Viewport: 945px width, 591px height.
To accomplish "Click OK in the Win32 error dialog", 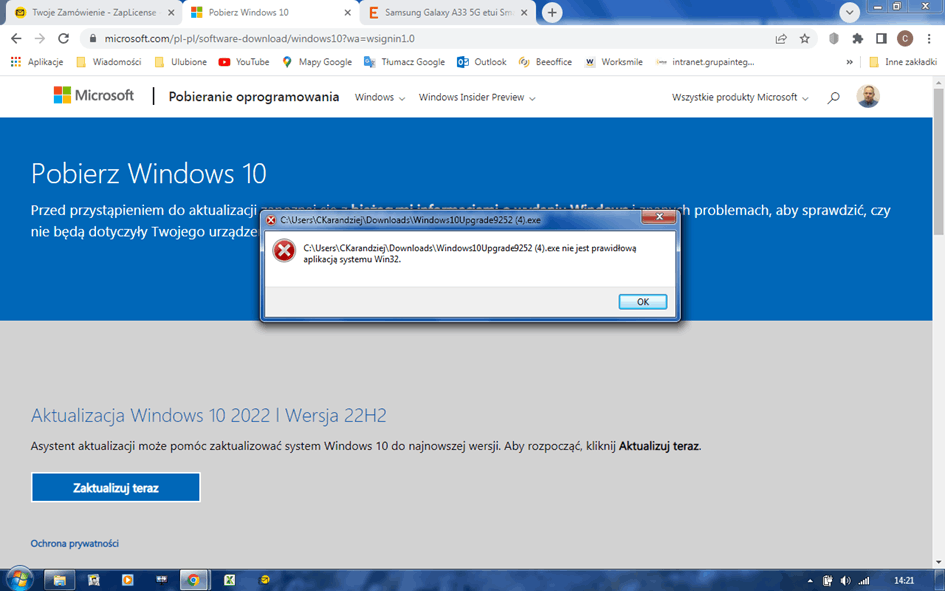I will [642, 302].
